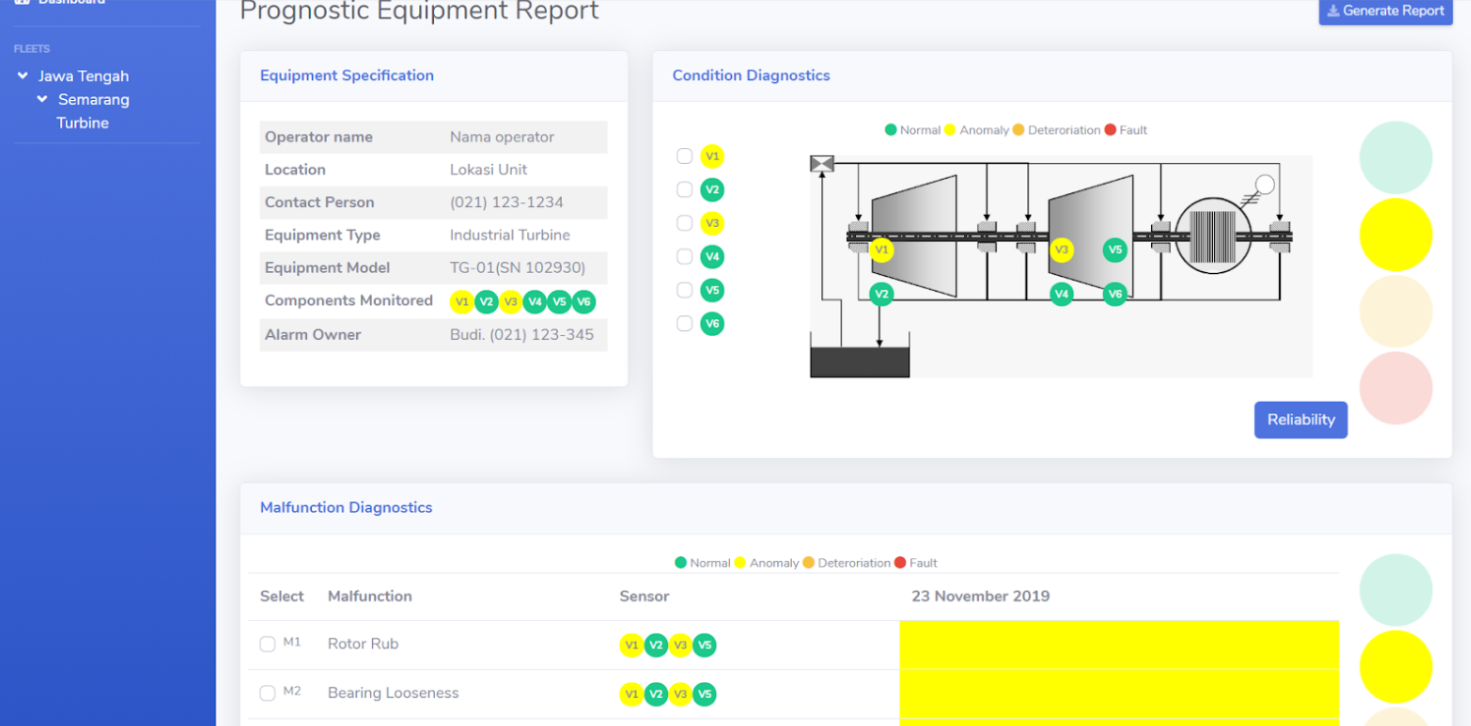Click the V6 sensor marker on turbine diagram
1471x726 pixels.
coord(1115,294)
